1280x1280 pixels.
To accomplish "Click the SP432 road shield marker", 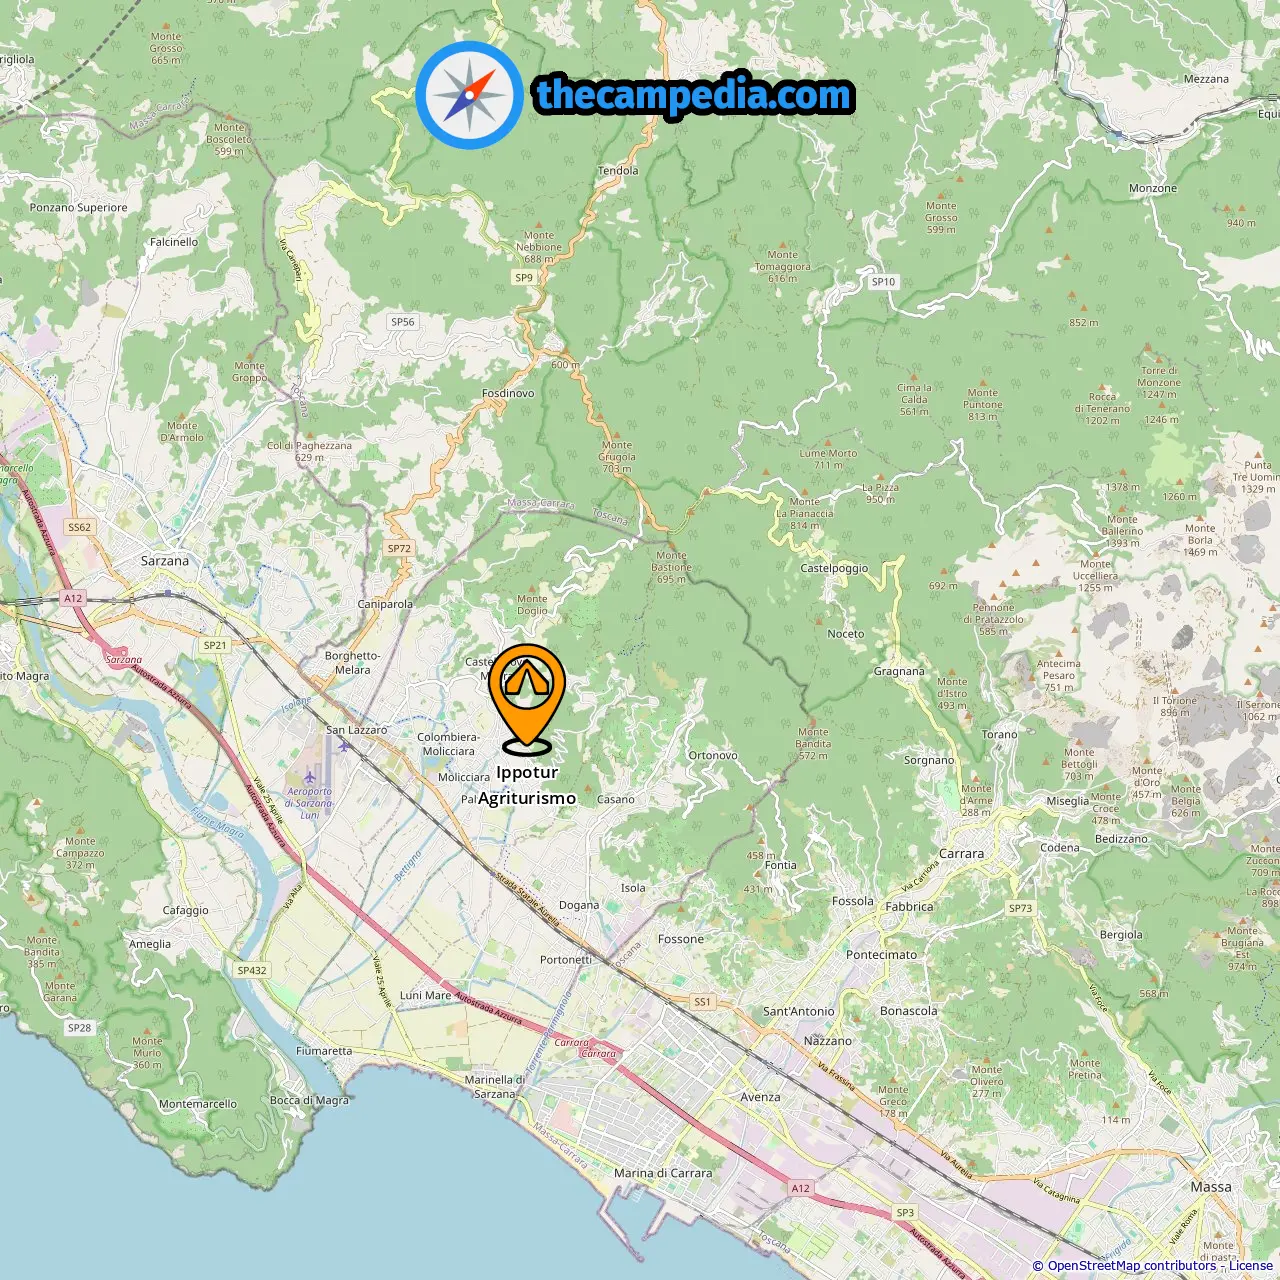I will pyautogui.click(x=252, y=970).
